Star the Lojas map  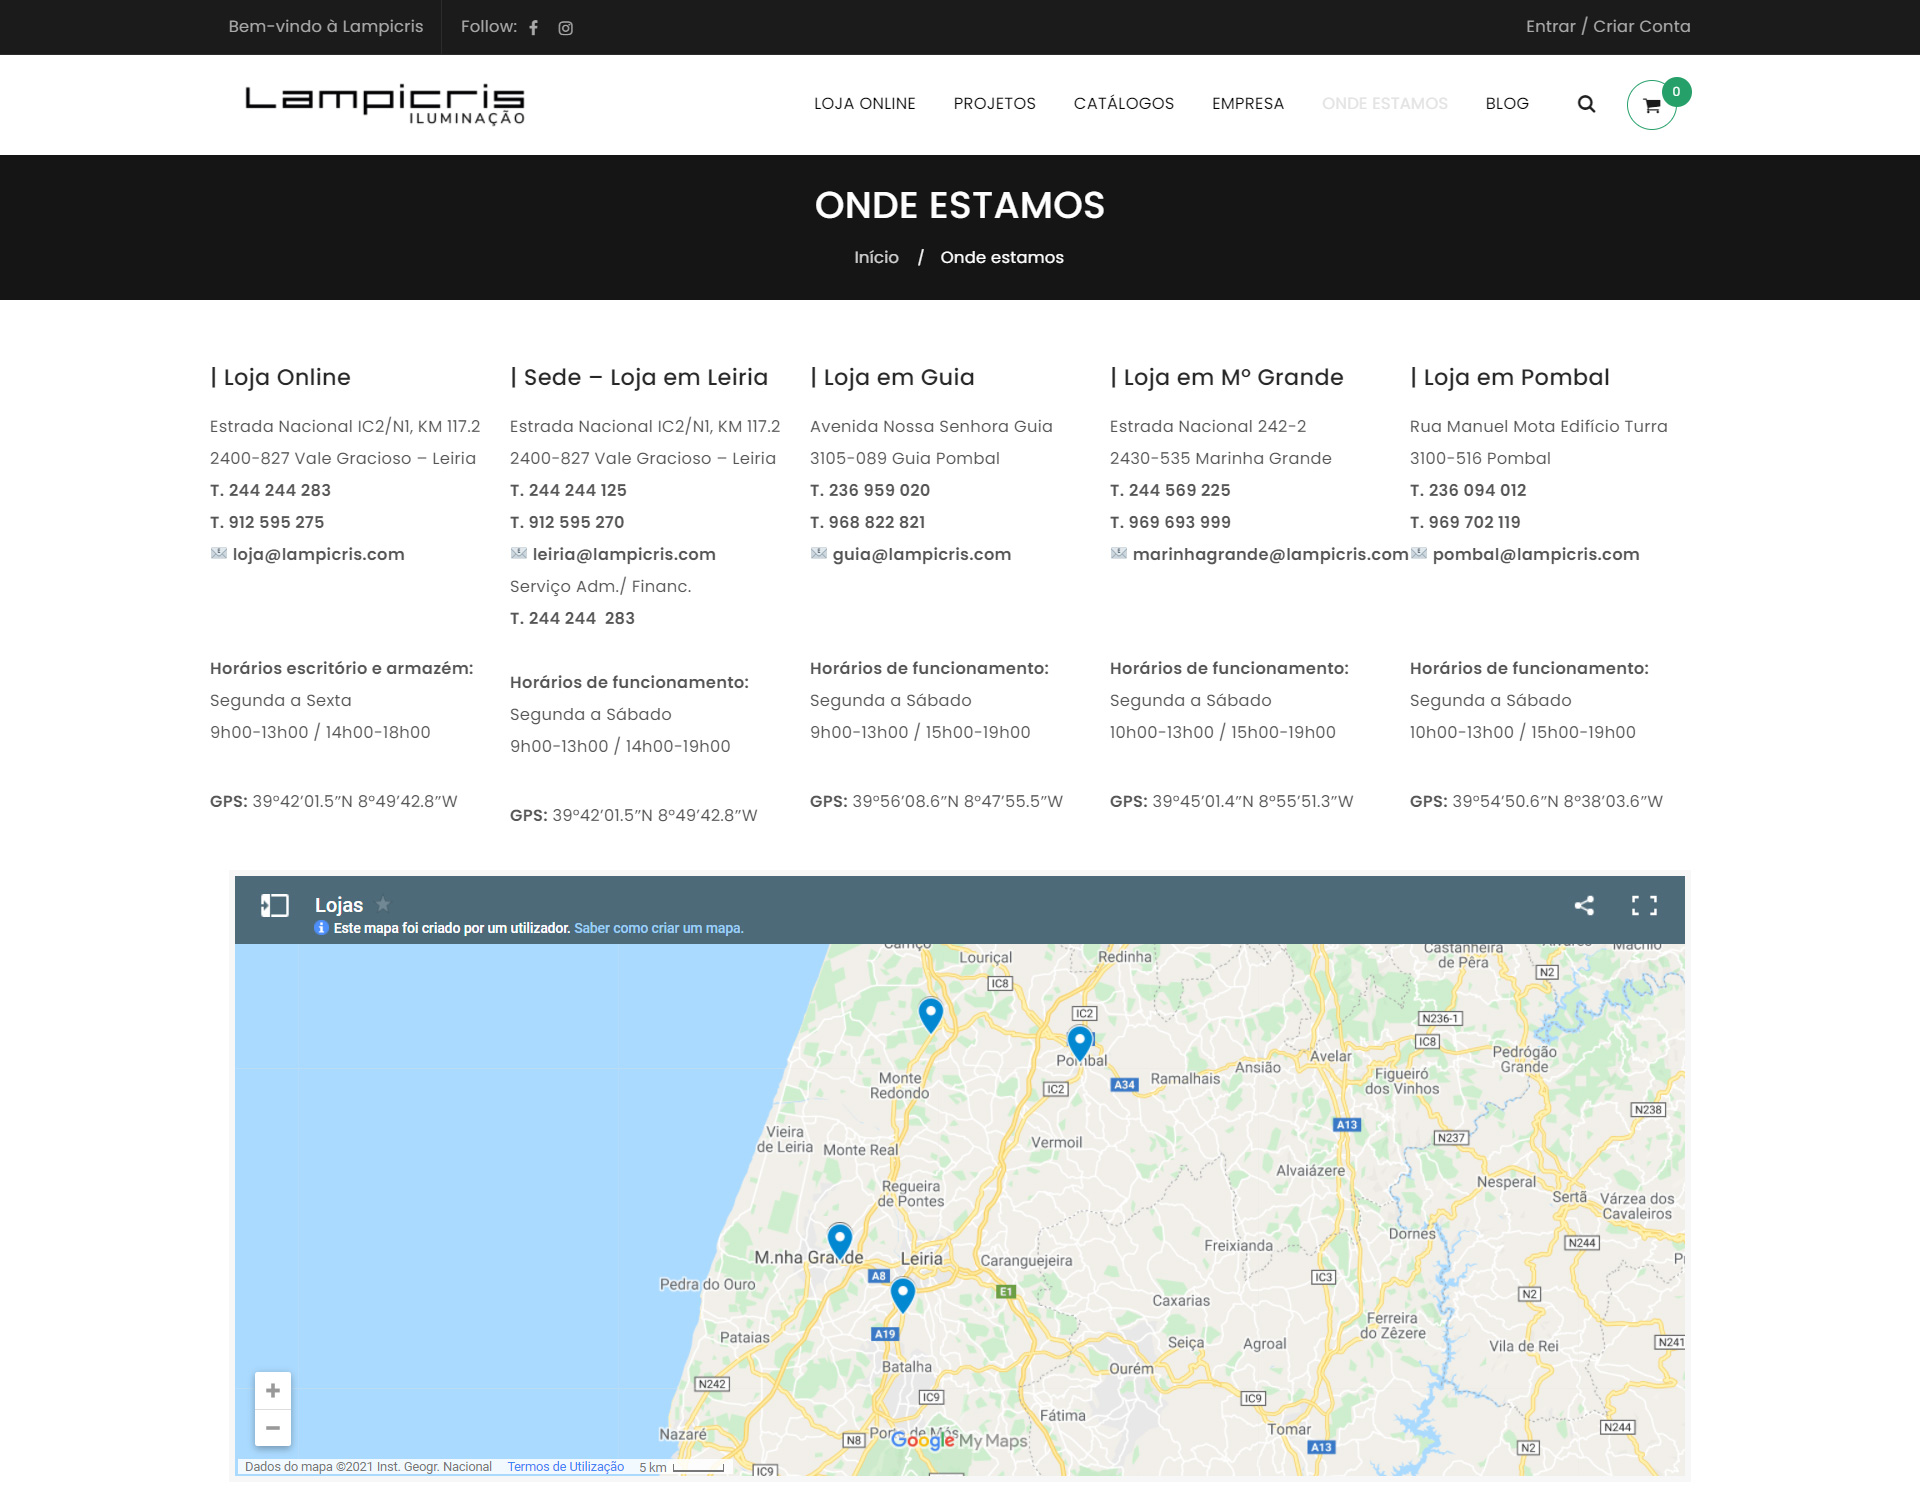[x=383, y=904]
